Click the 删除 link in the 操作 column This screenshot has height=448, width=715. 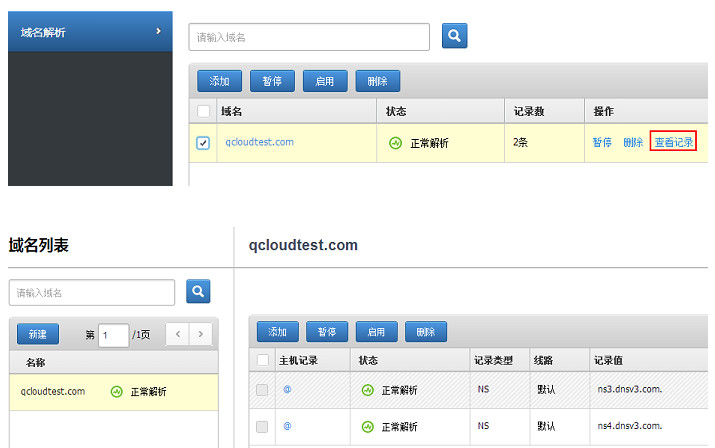tap(633, 142)
